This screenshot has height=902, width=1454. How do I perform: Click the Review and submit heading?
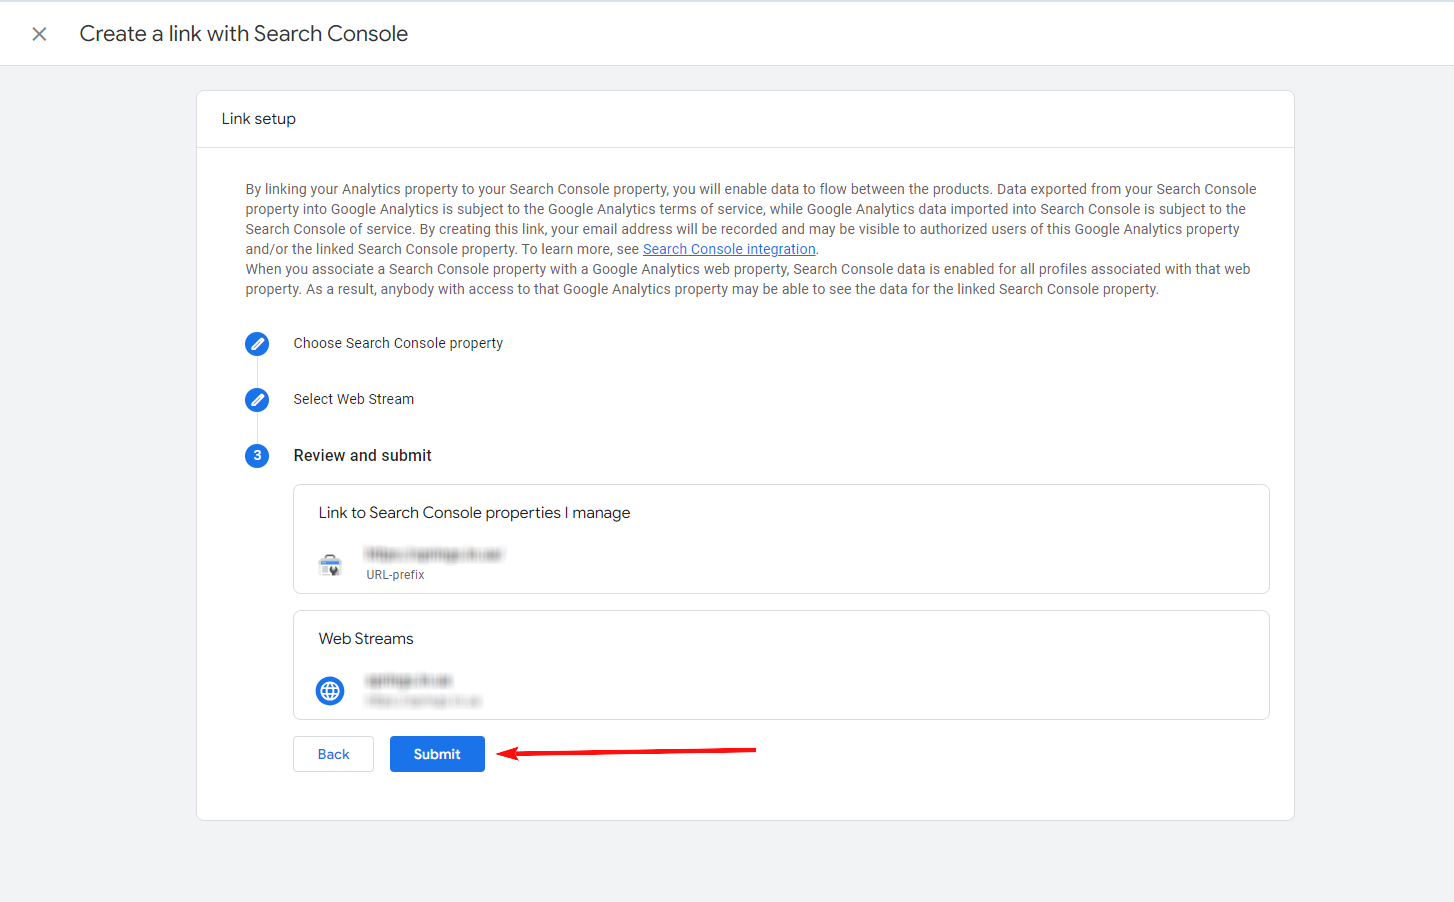click(x=363, y=455)
